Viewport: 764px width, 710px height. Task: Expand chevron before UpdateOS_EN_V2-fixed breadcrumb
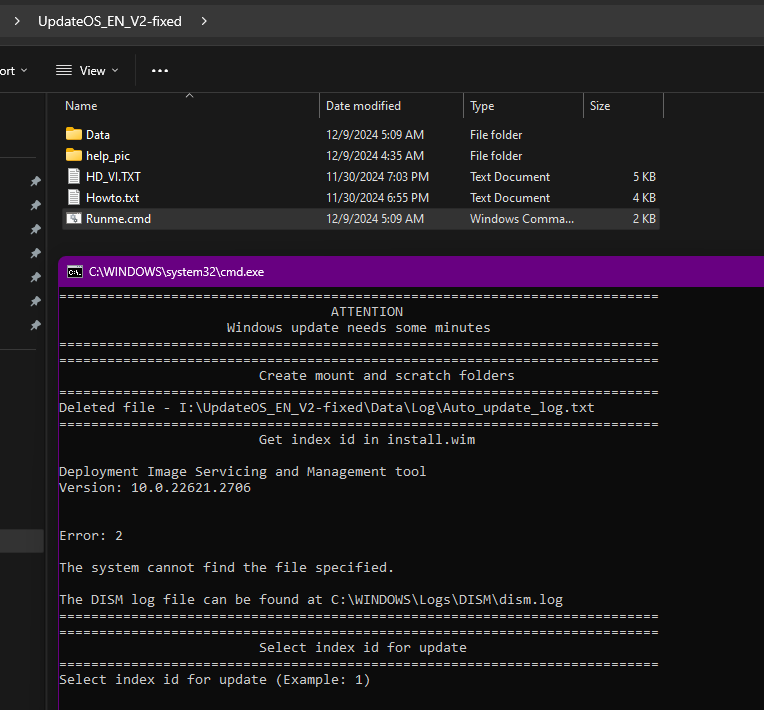(x=17, y=21)
